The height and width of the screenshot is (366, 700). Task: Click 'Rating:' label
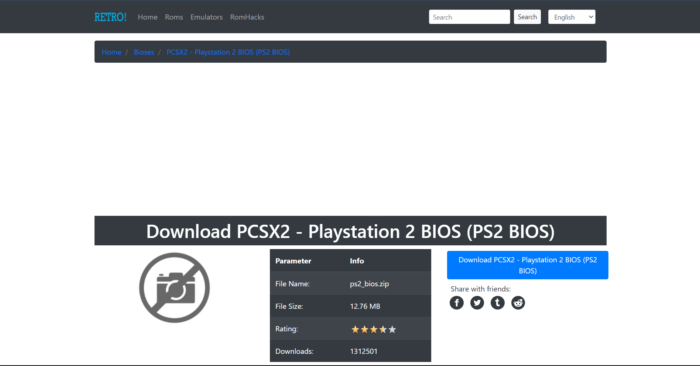click(x=286, y=329)
